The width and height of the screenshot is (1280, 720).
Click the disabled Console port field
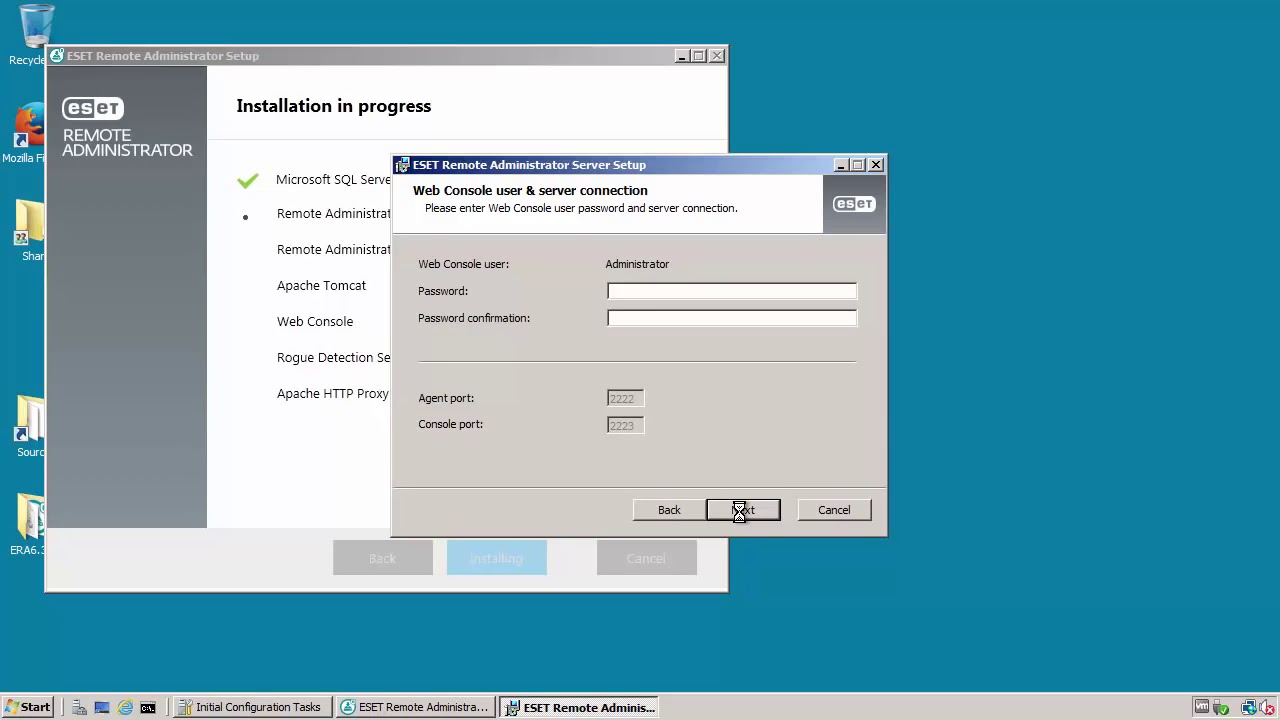coord(625,425)
